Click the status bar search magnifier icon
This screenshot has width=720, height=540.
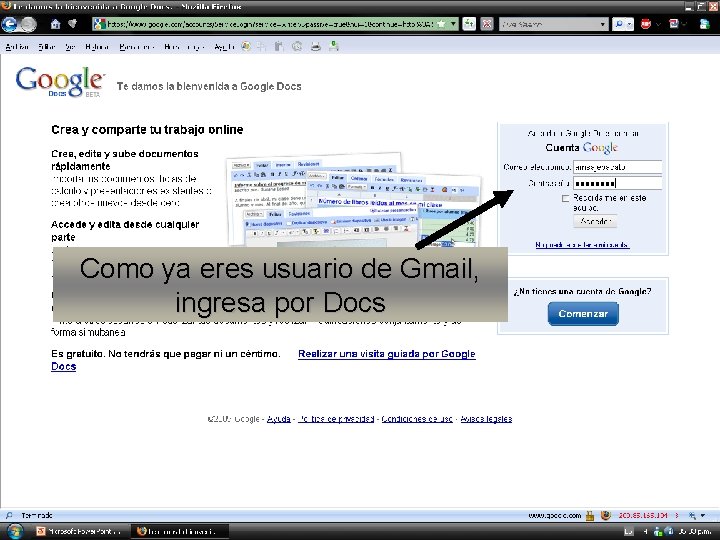[x=9, y=515]
